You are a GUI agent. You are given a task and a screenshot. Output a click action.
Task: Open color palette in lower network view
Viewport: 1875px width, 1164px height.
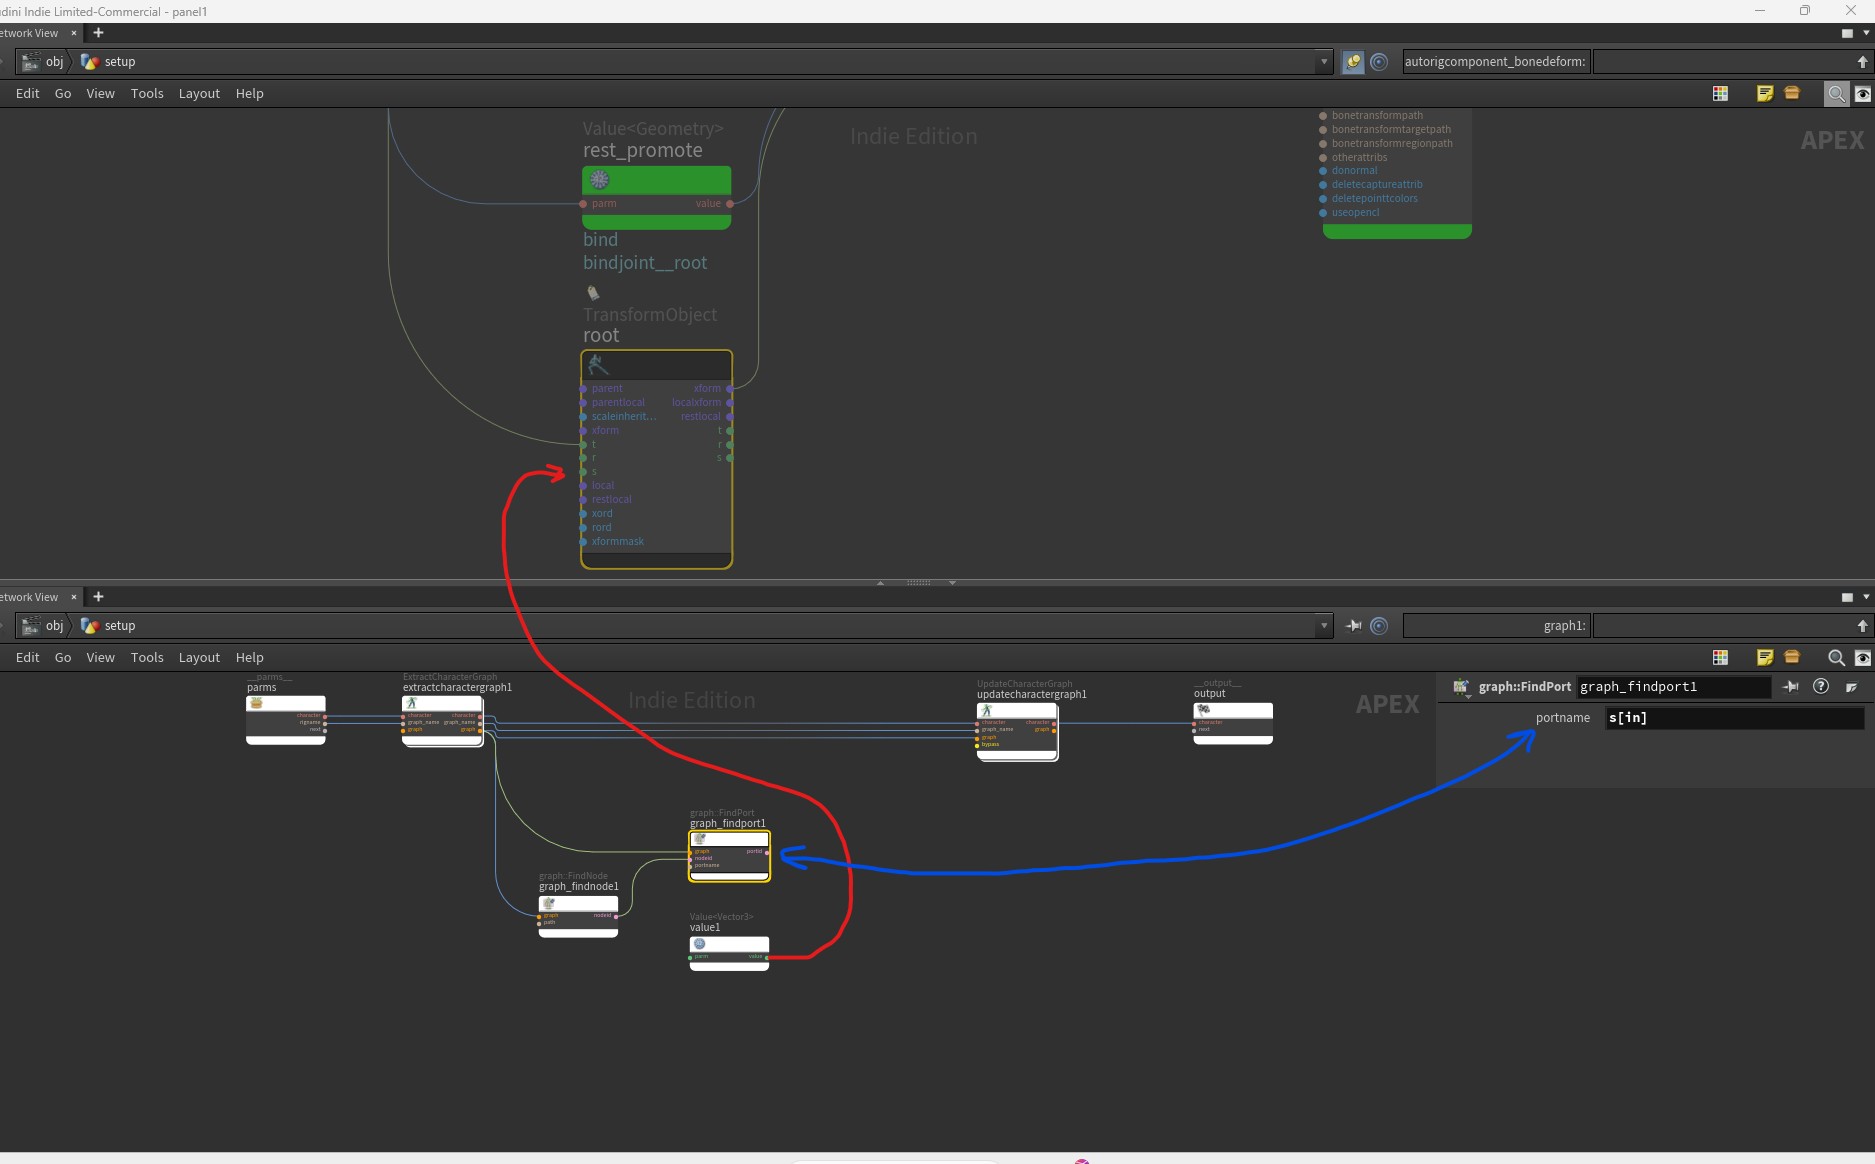coord(1720,657)
